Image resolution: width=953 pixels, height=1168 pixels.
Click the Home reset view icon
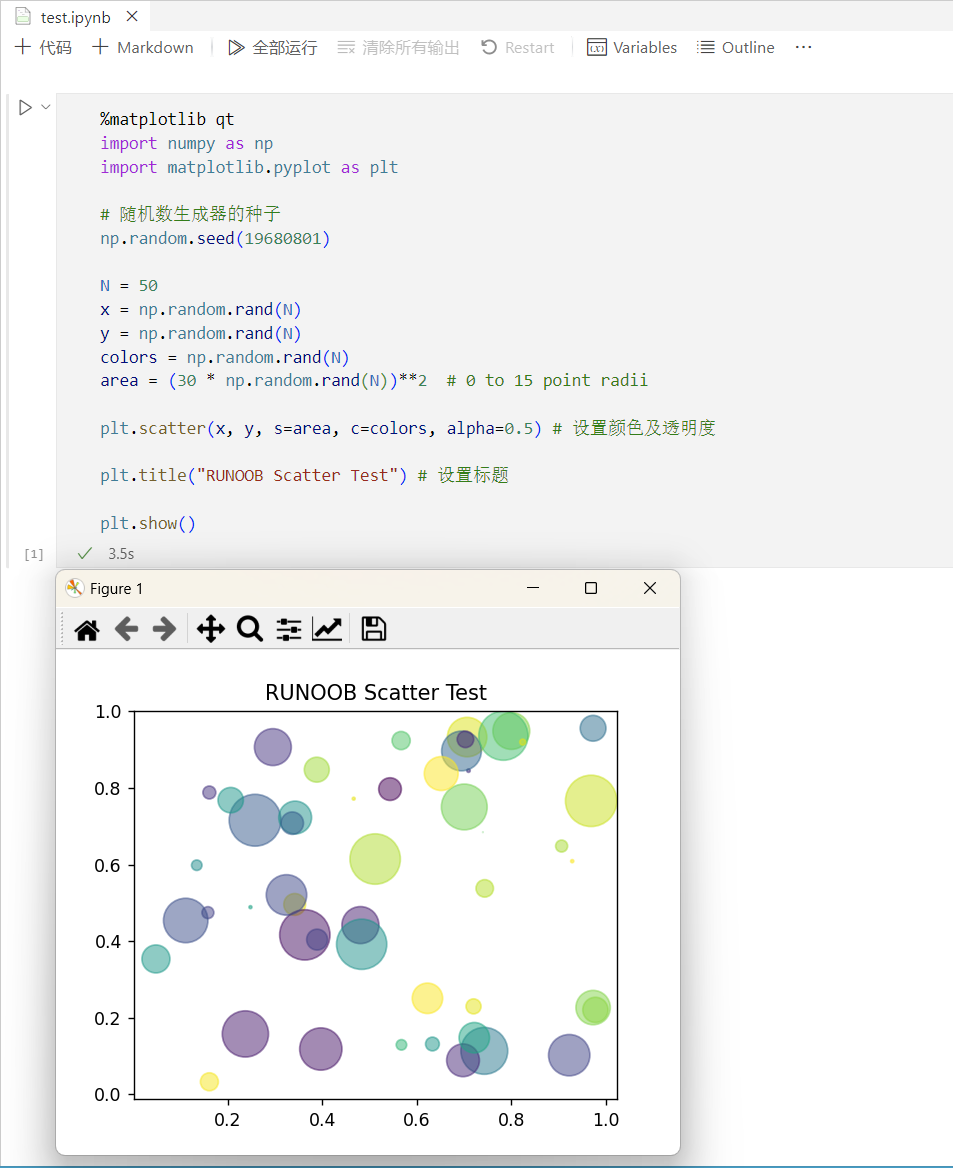click(87, 629)
